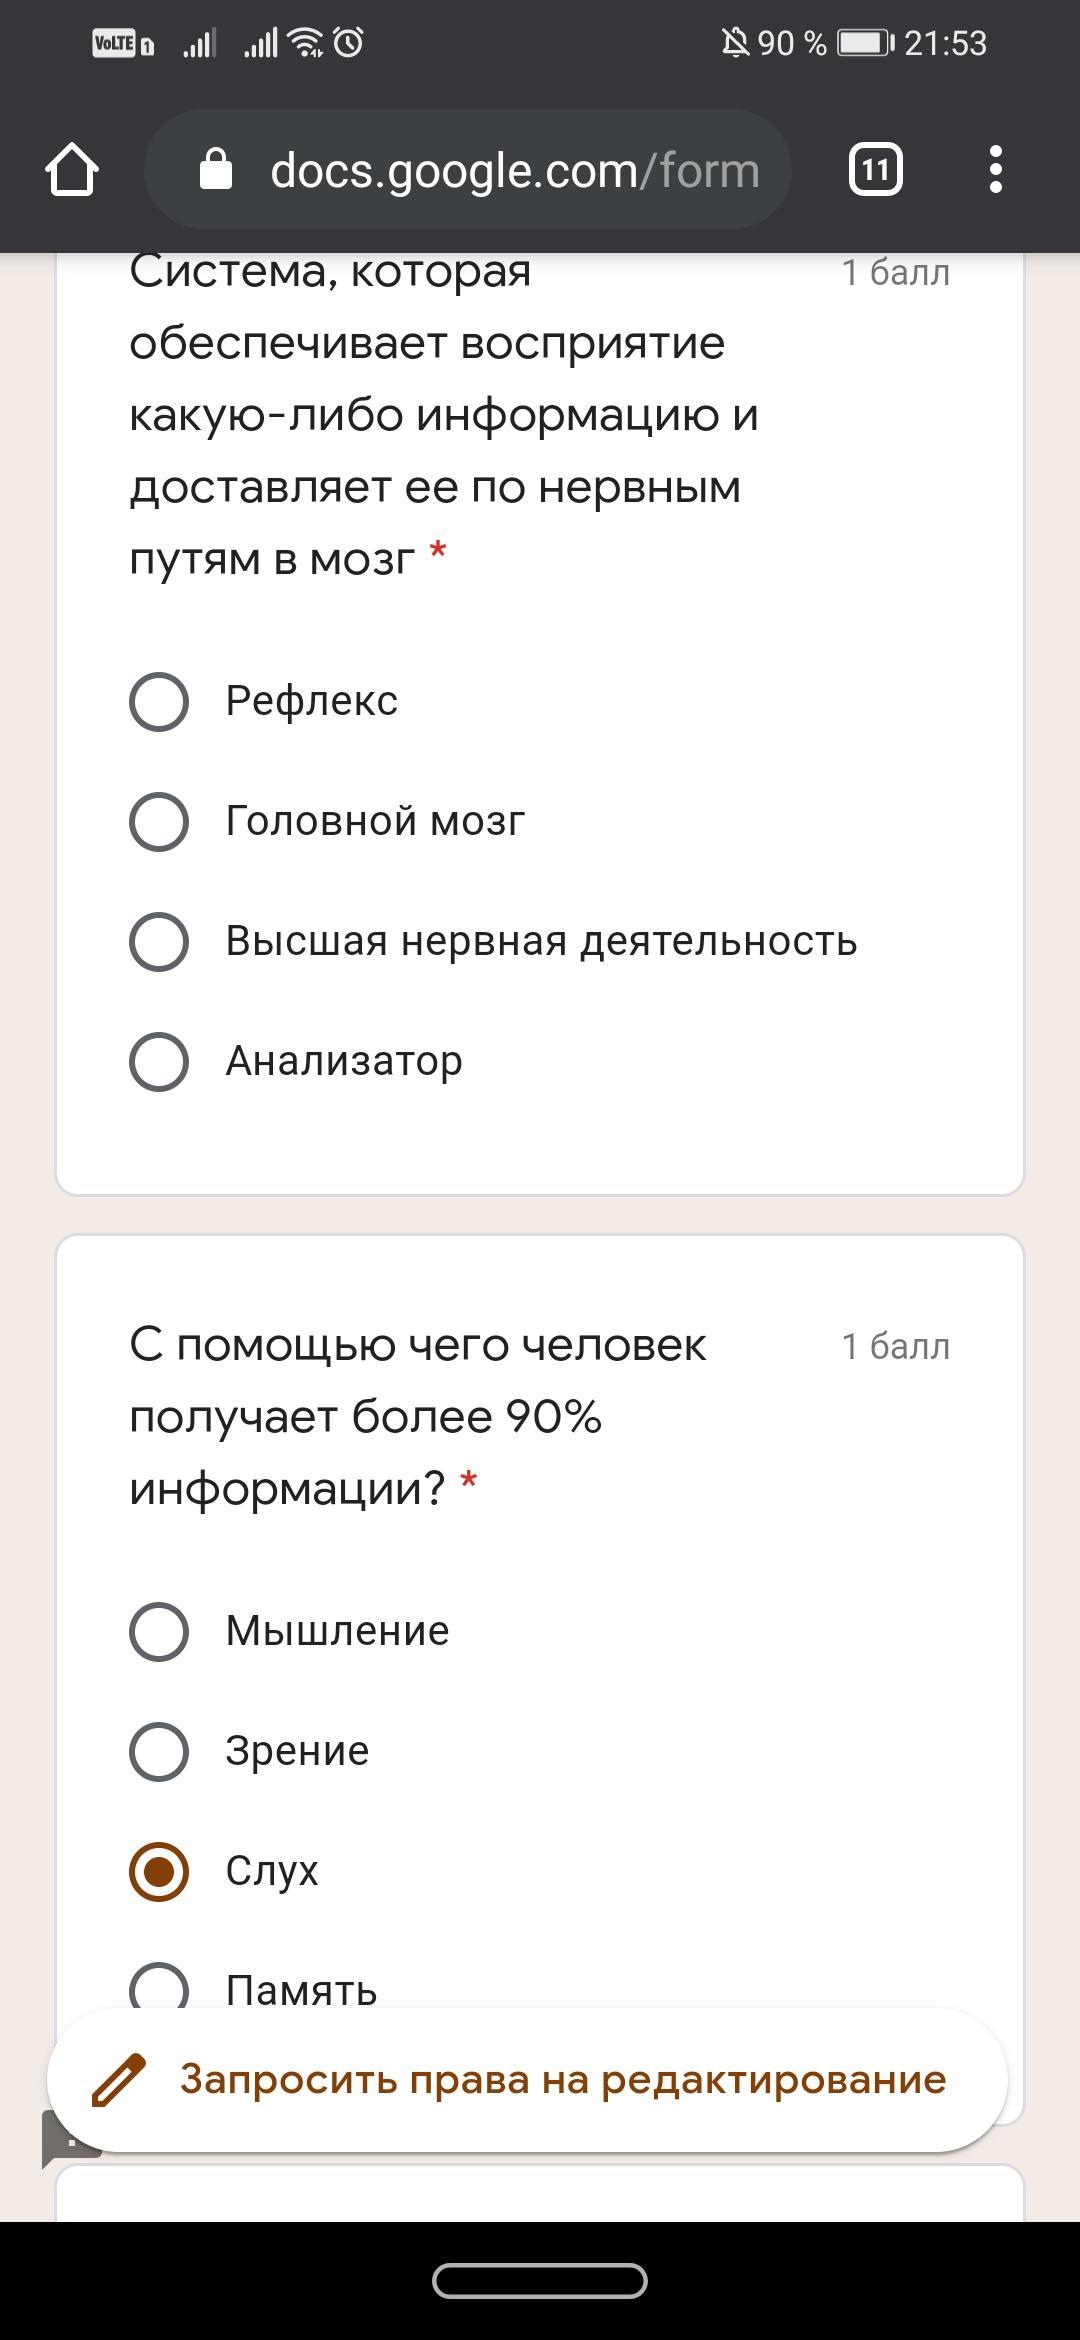Select the Анализатор radio option
The width and height of the screenshot is (1080, 2340).
[x=159, y=1061]
